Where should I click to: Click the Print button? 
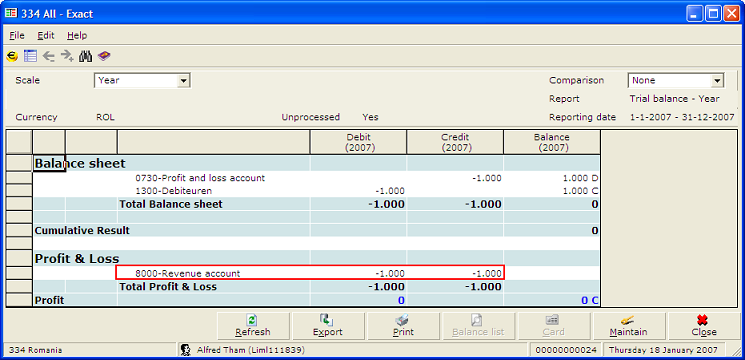coord(402,326)
